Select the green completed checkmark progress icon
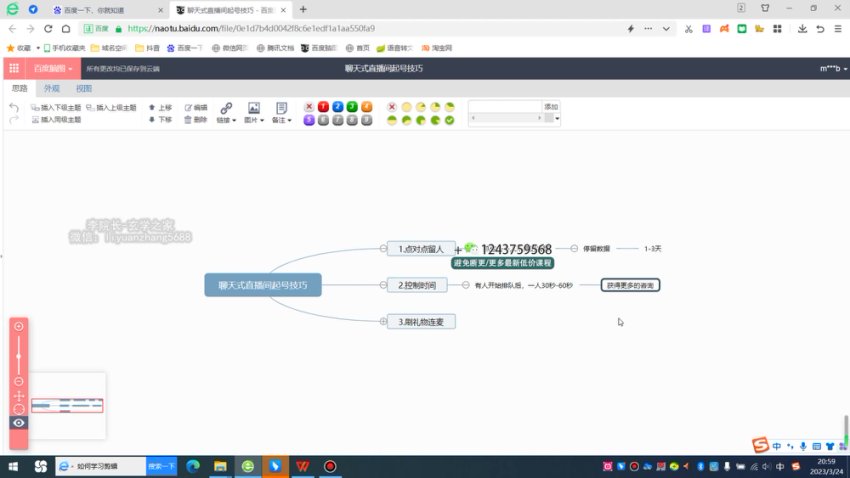The height and width of the screenshot is (478, 850). 449,120
